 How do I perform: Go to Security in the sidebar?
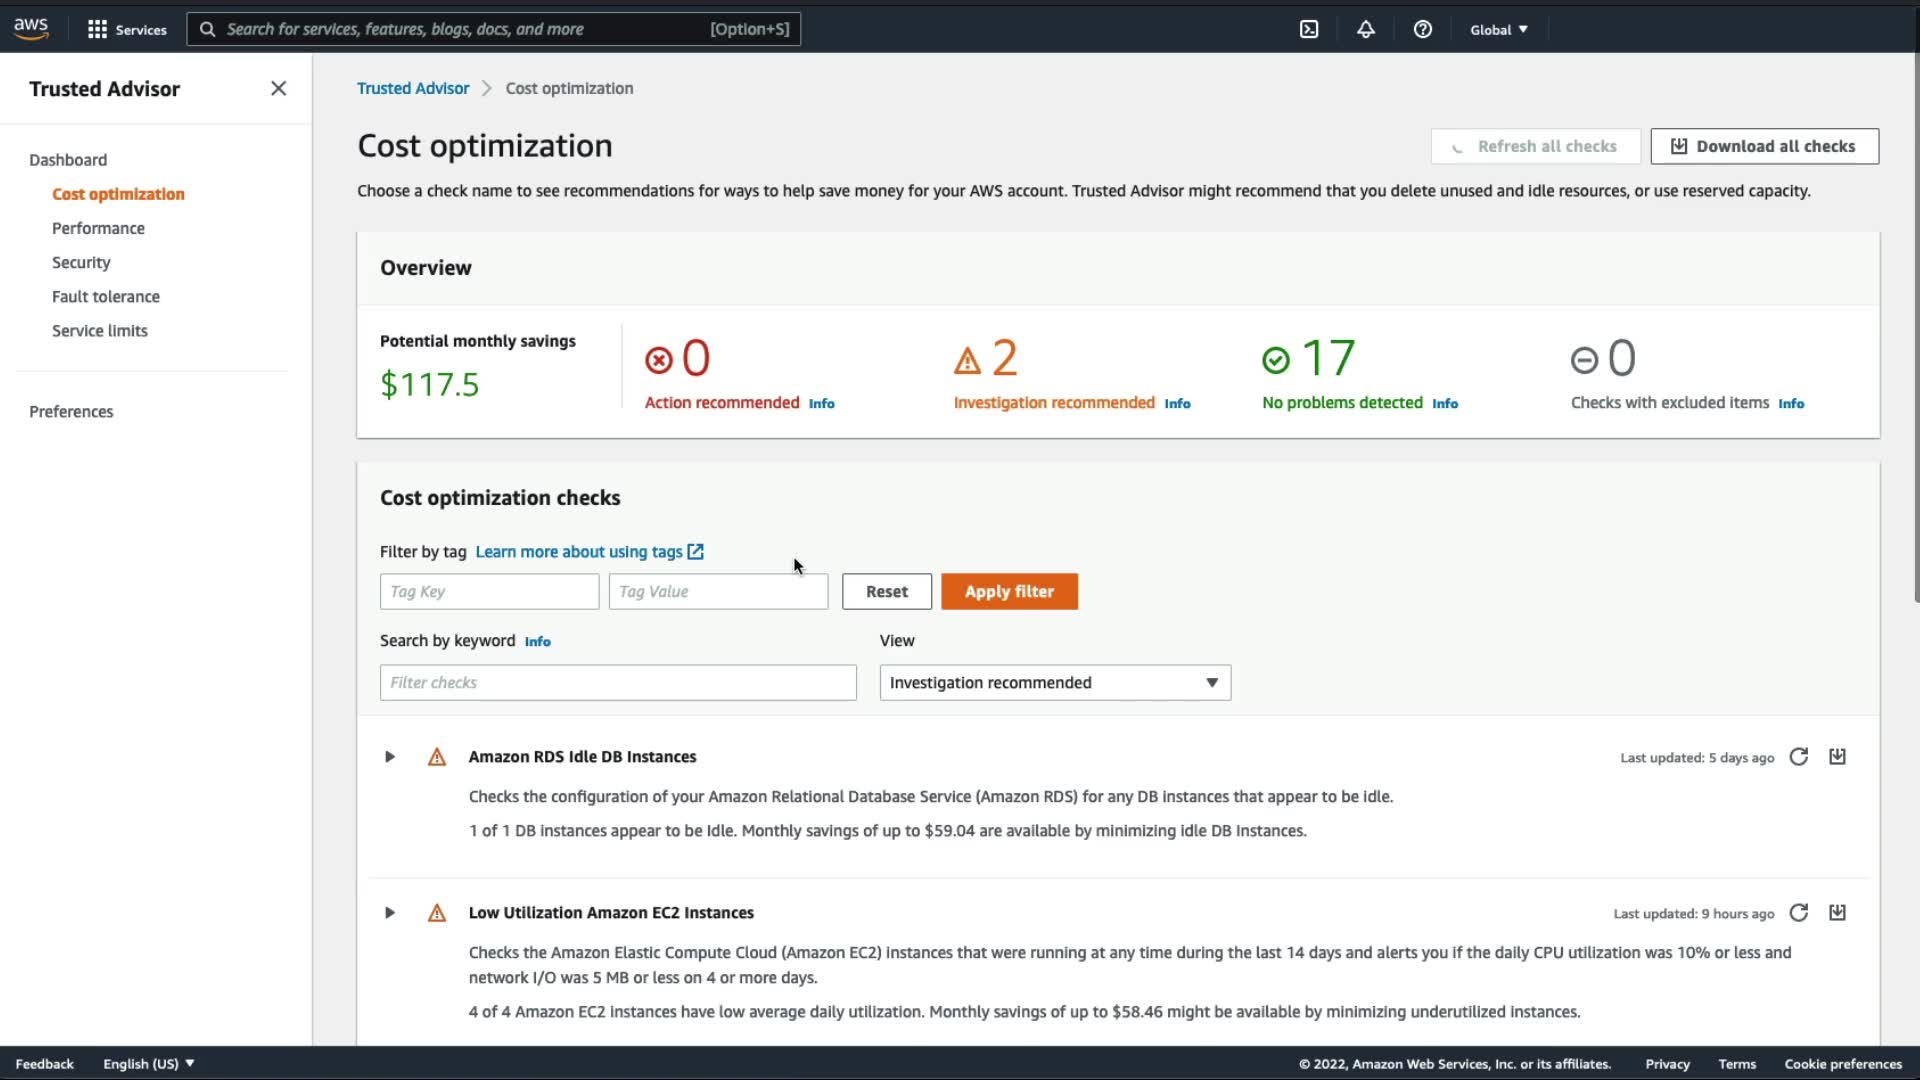click(x=81, y=263)
